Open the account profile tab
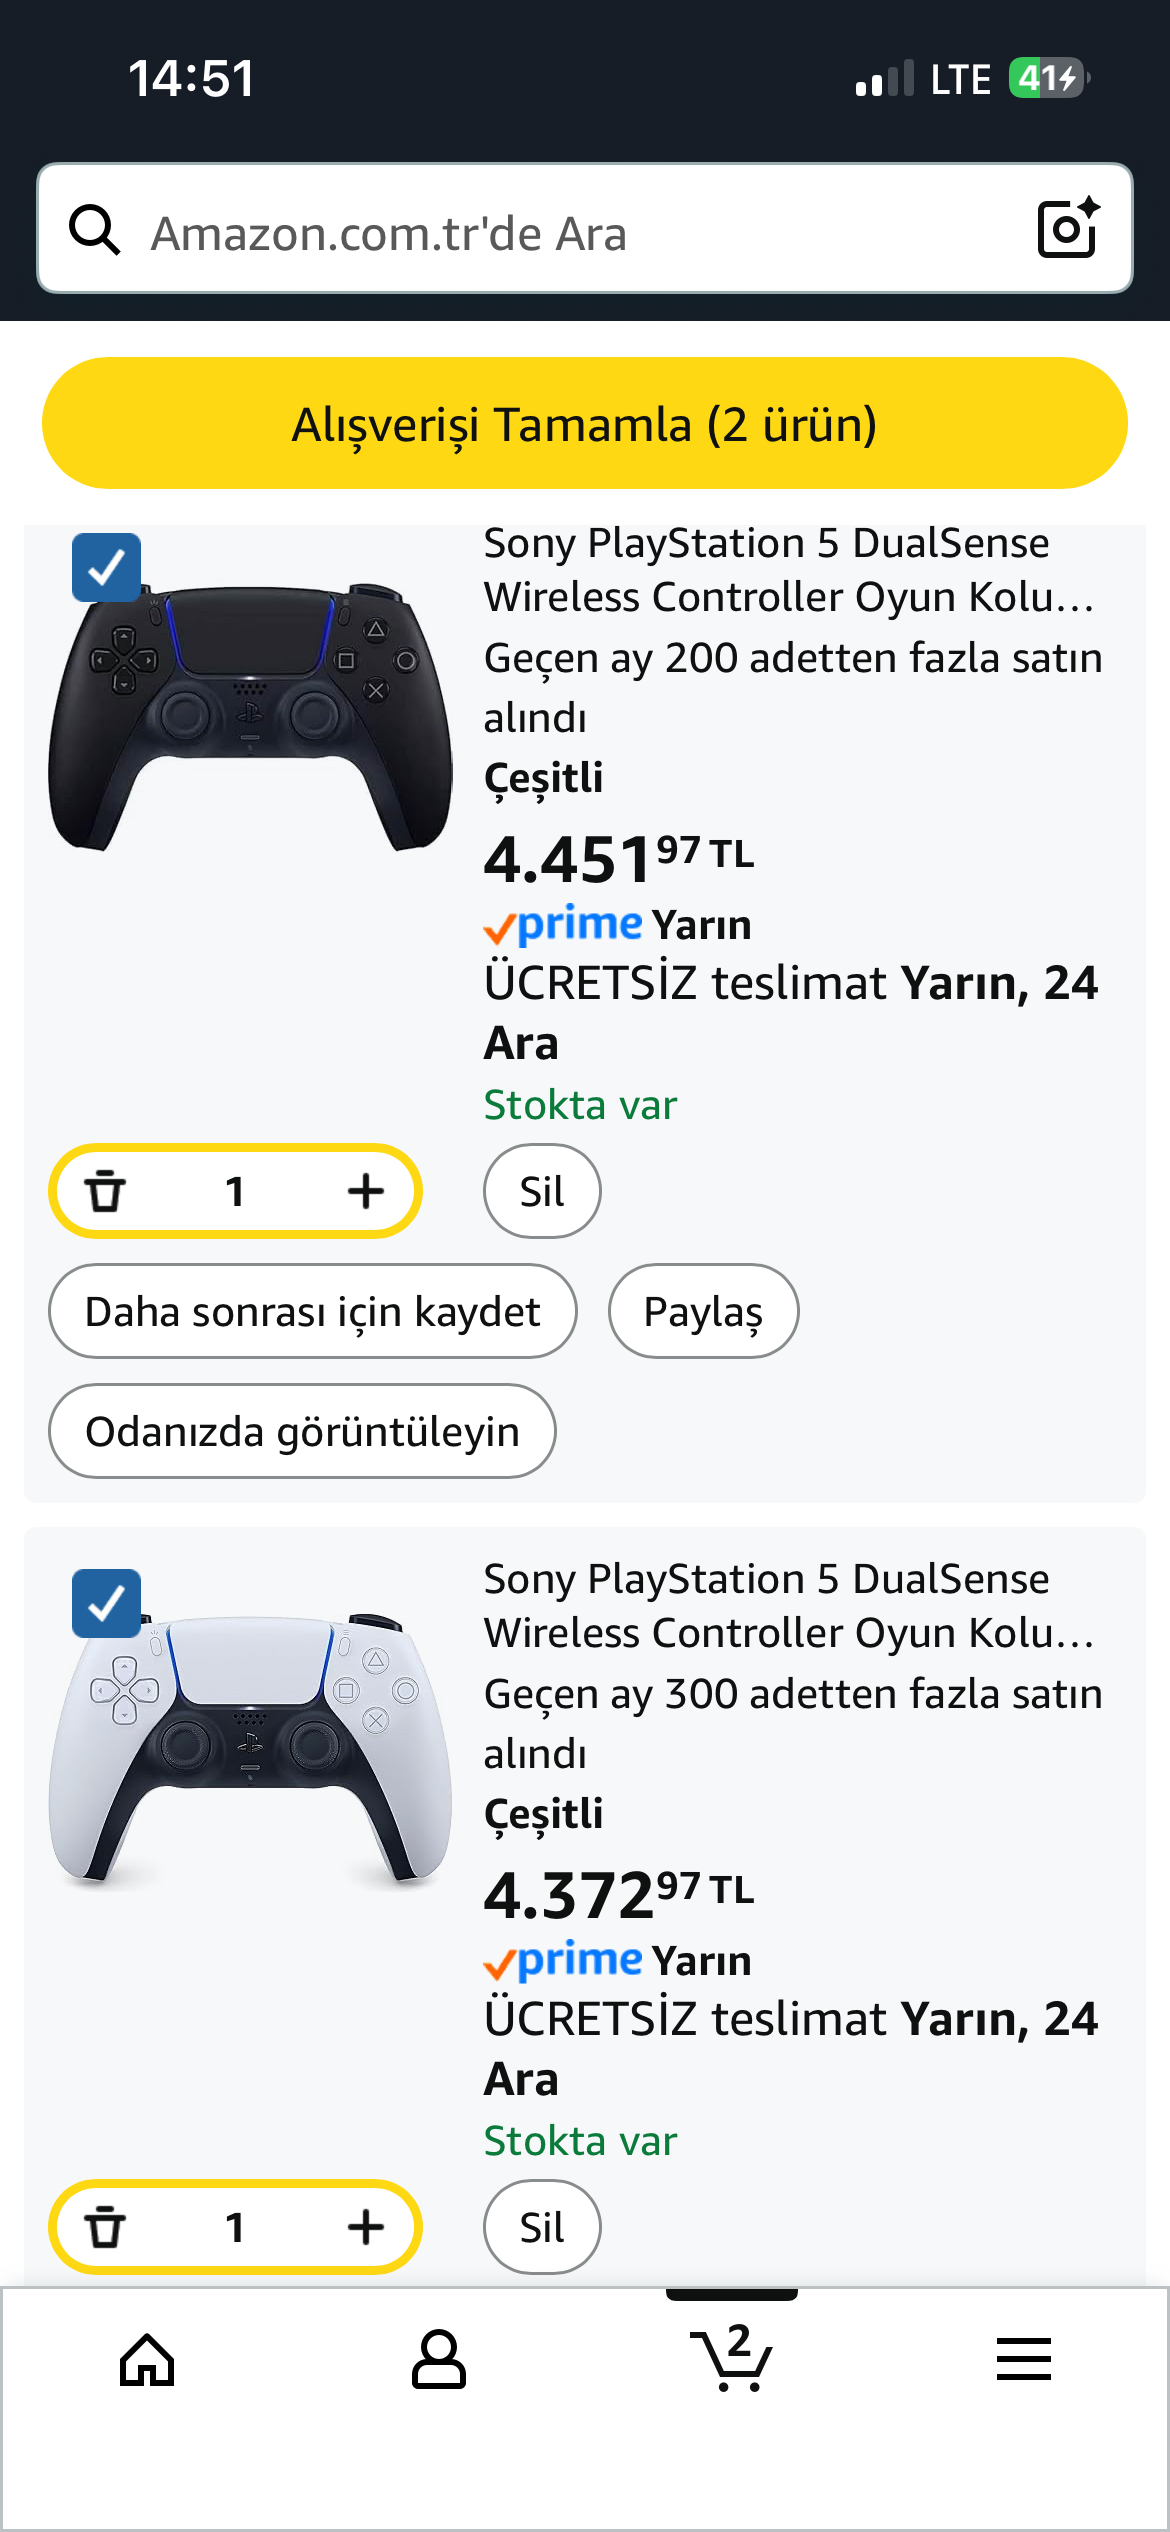The height and width of the screenshot is (2532, 1170). [x=439, y=2360]
